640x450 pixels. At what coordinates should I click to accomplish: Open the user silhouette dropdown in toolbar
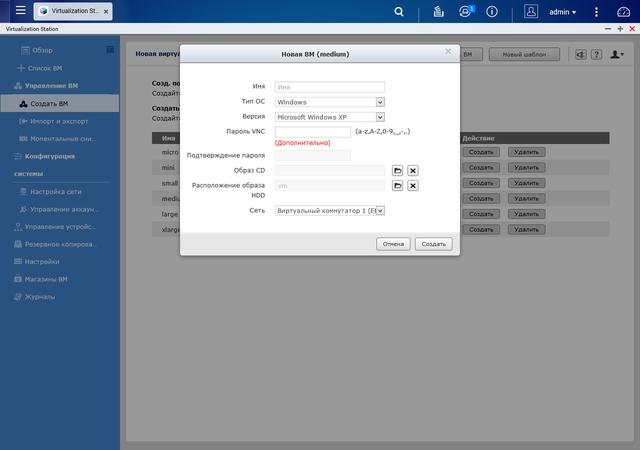(617, 54)
